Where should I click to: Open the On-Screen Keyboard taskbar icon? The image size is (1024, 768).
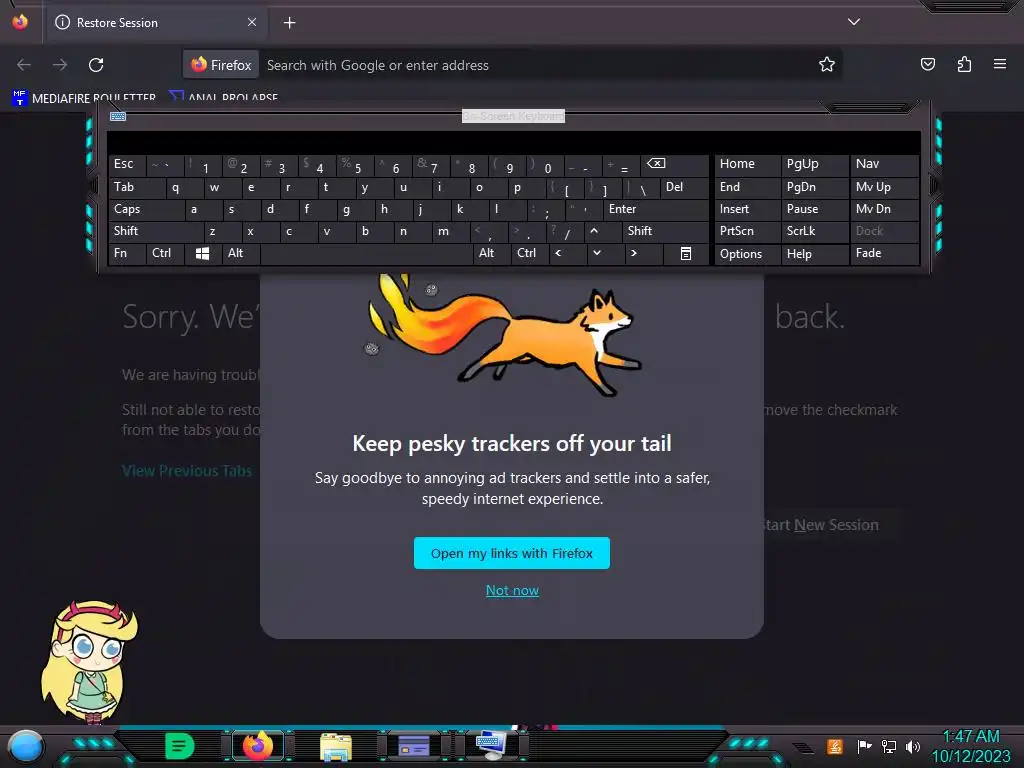coord(492,745)
